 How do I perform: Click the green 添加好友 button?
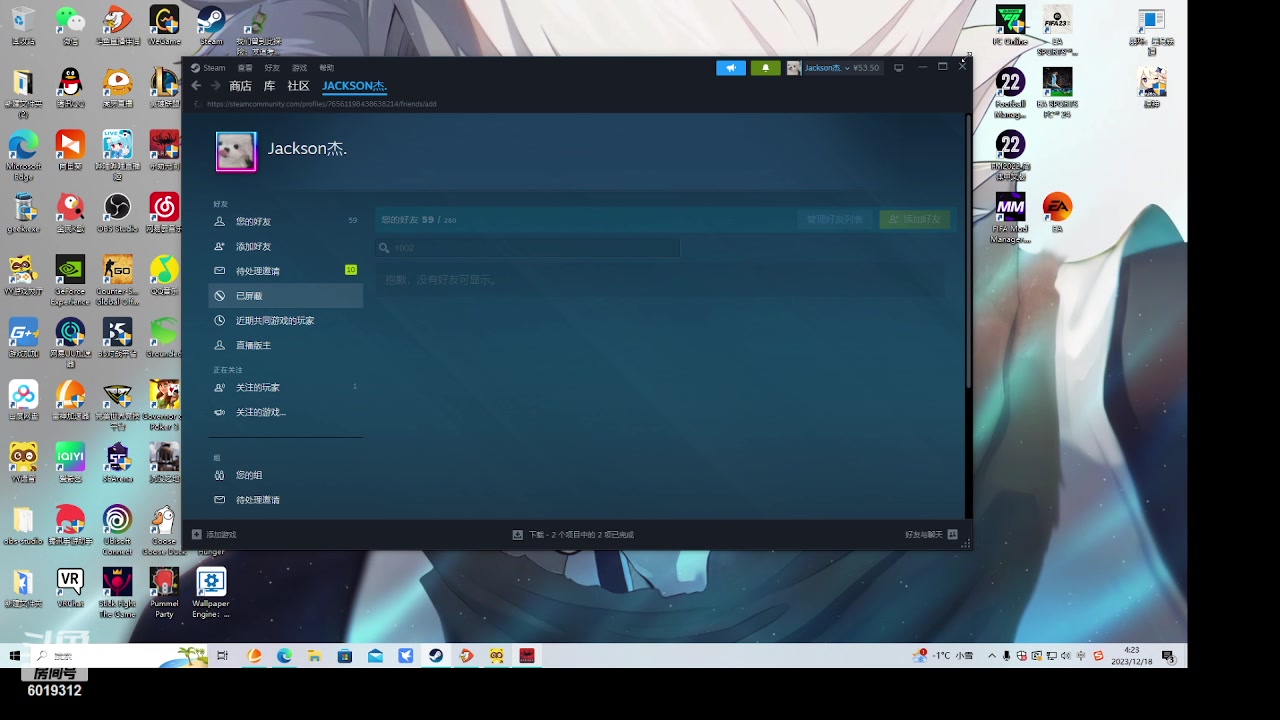click(x=914, y=219)
